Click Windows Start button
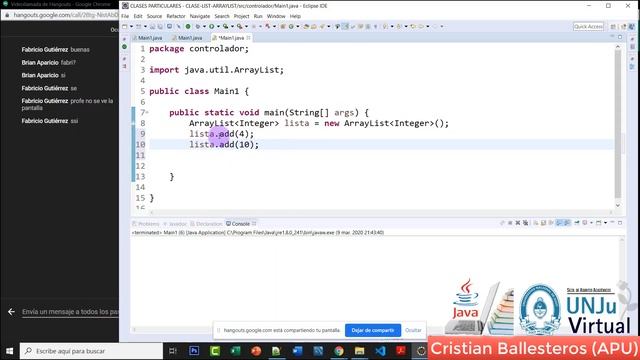Viewport: 640px width, 360px height. pos(9,351)
